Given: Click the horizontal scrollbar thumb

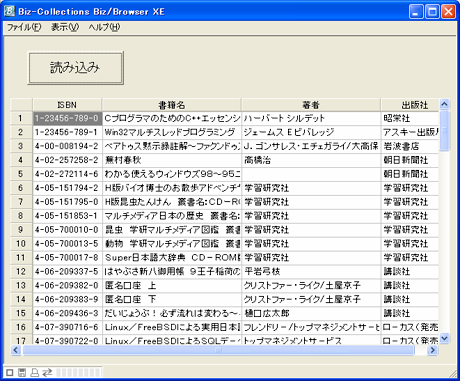Looking at the screenshot, I should coord(218,350).
